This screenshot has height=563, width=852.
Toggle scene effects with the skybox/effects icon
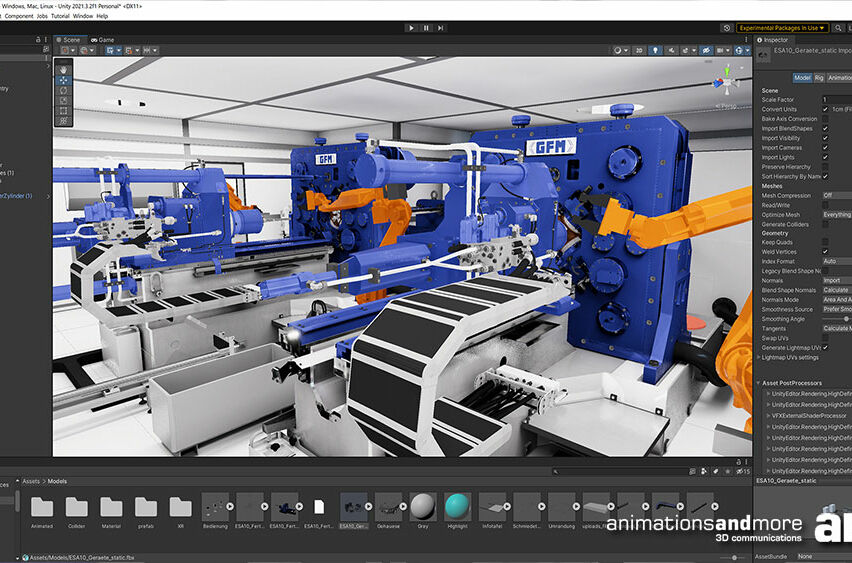685,50
